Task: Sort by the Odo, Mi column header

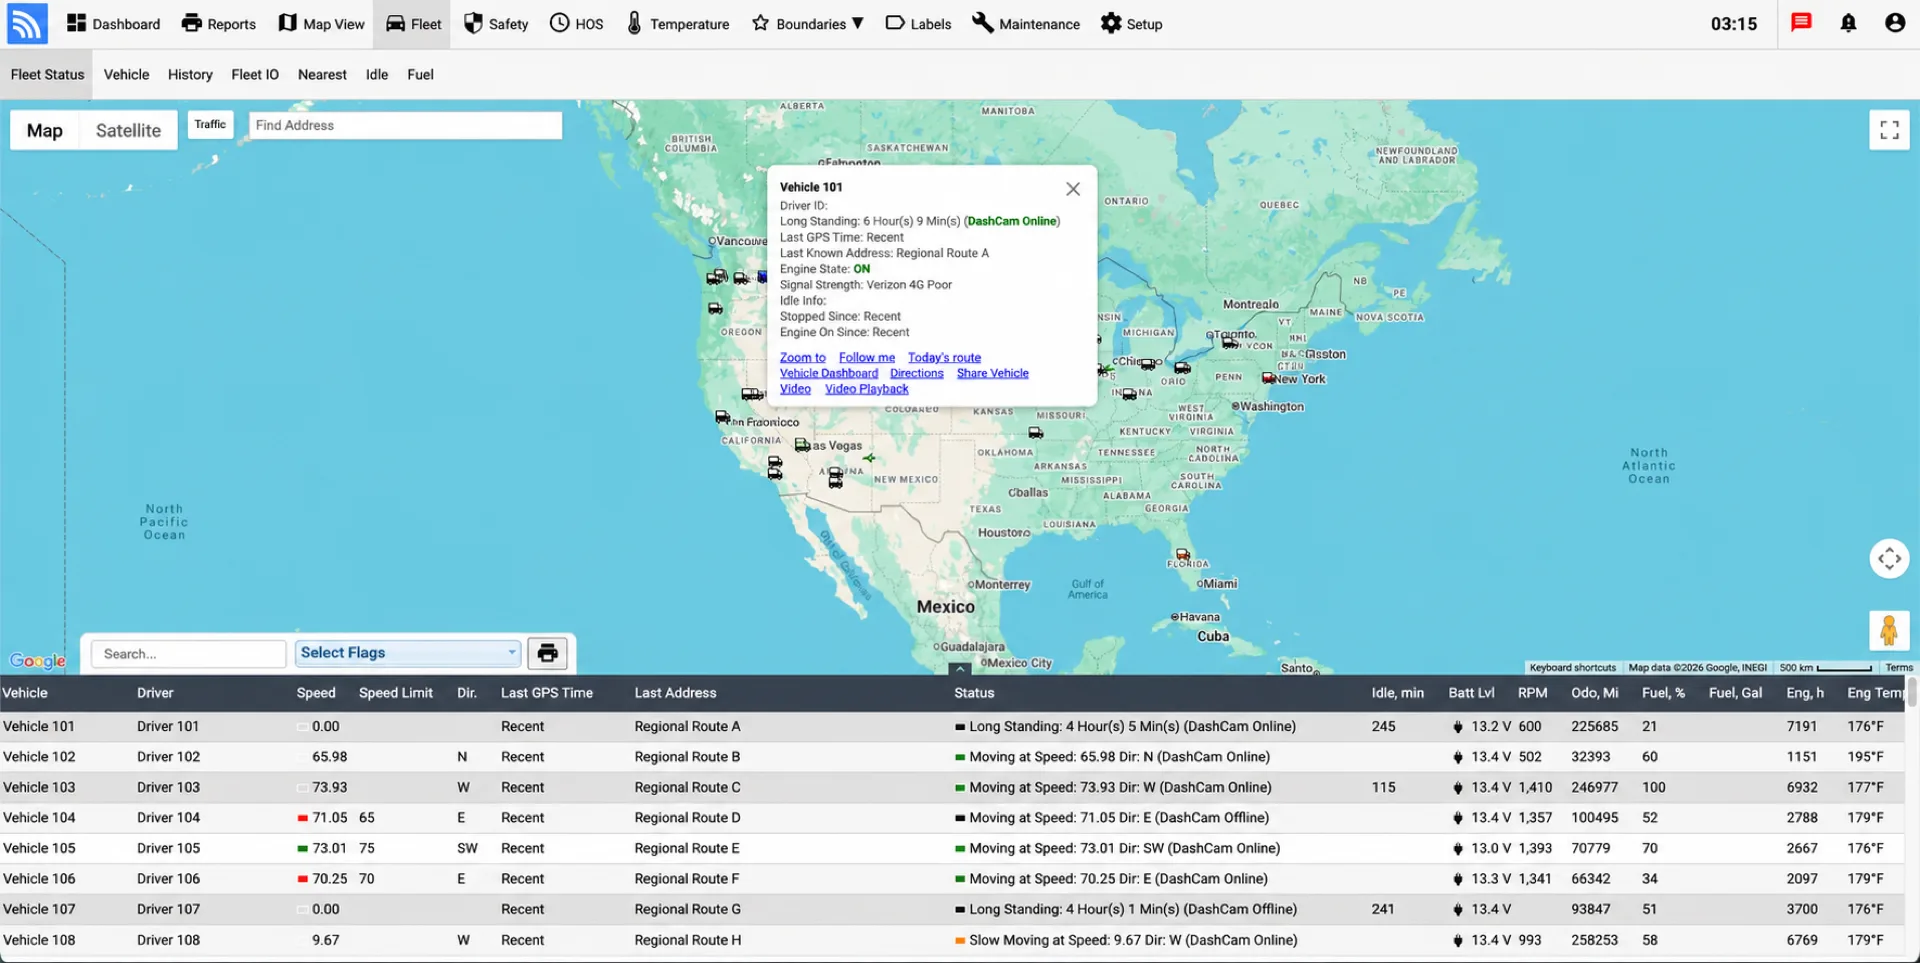Action: [x=1594, y=693]
